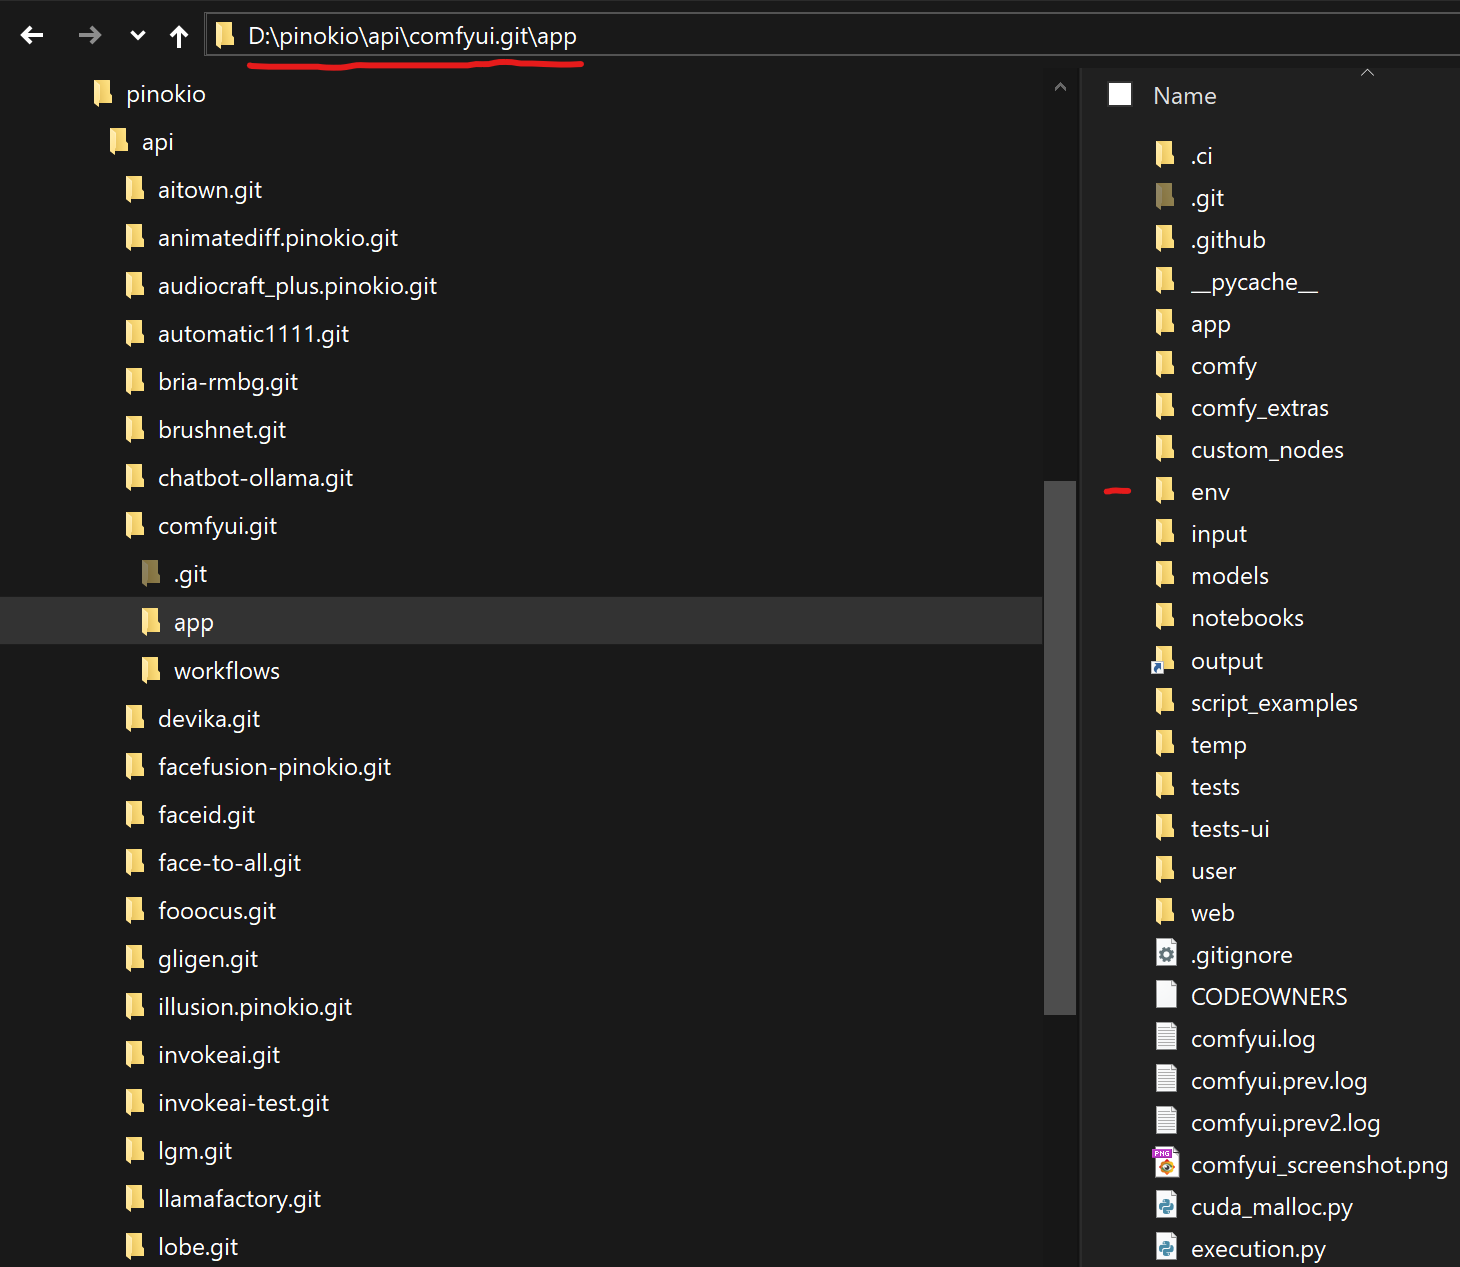Select facefusion-pinokio.git in the tree
This screenshot has height=1267, width=1460.
pyautogui.click(x=274, y=767)
